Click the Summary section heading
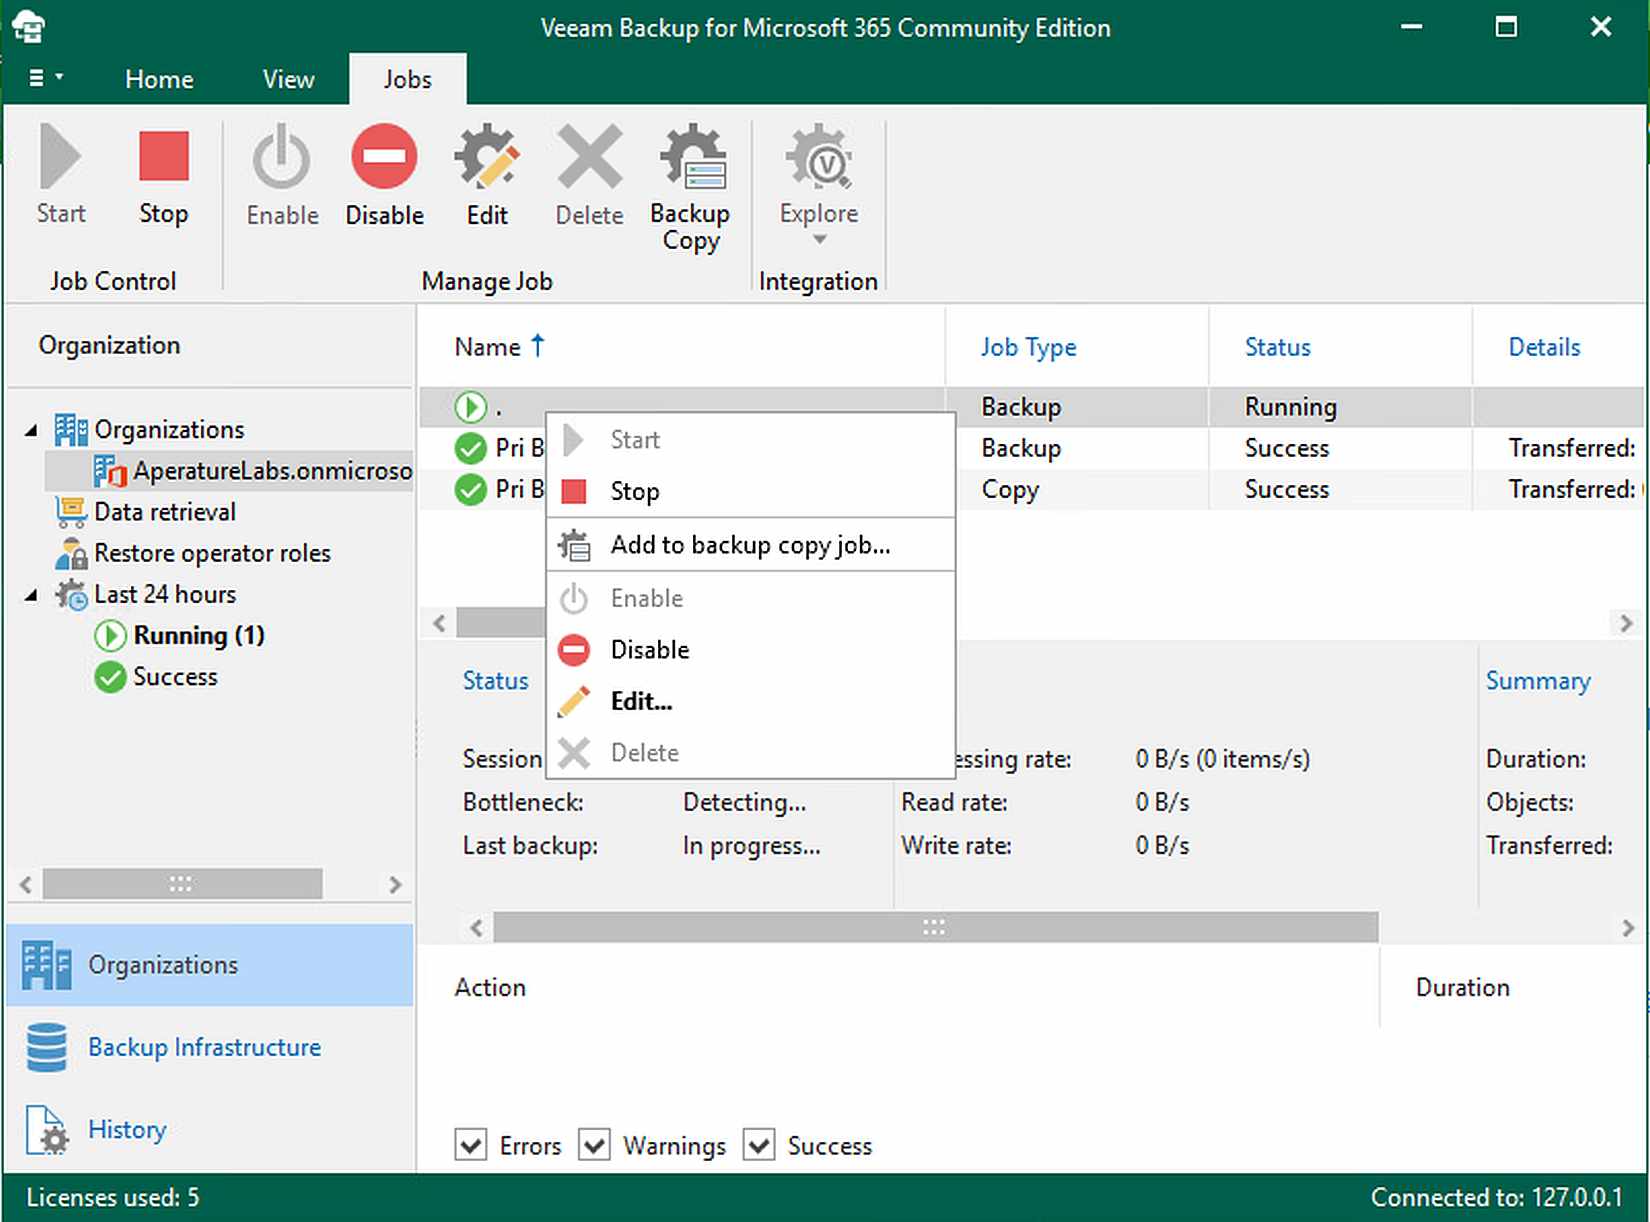This screenshot has width=1650, height=1222. pyautogui.click(x=1538, y=680)
